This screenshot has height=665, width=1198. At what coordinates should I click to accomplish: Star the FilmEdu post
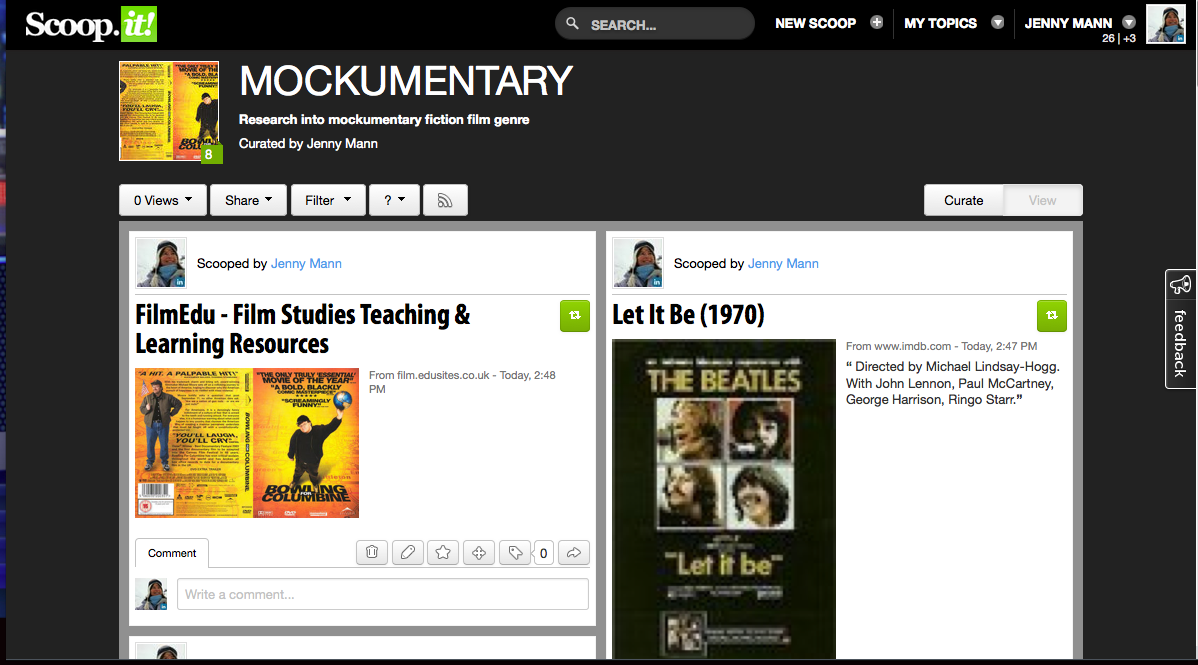pos(443,552)
